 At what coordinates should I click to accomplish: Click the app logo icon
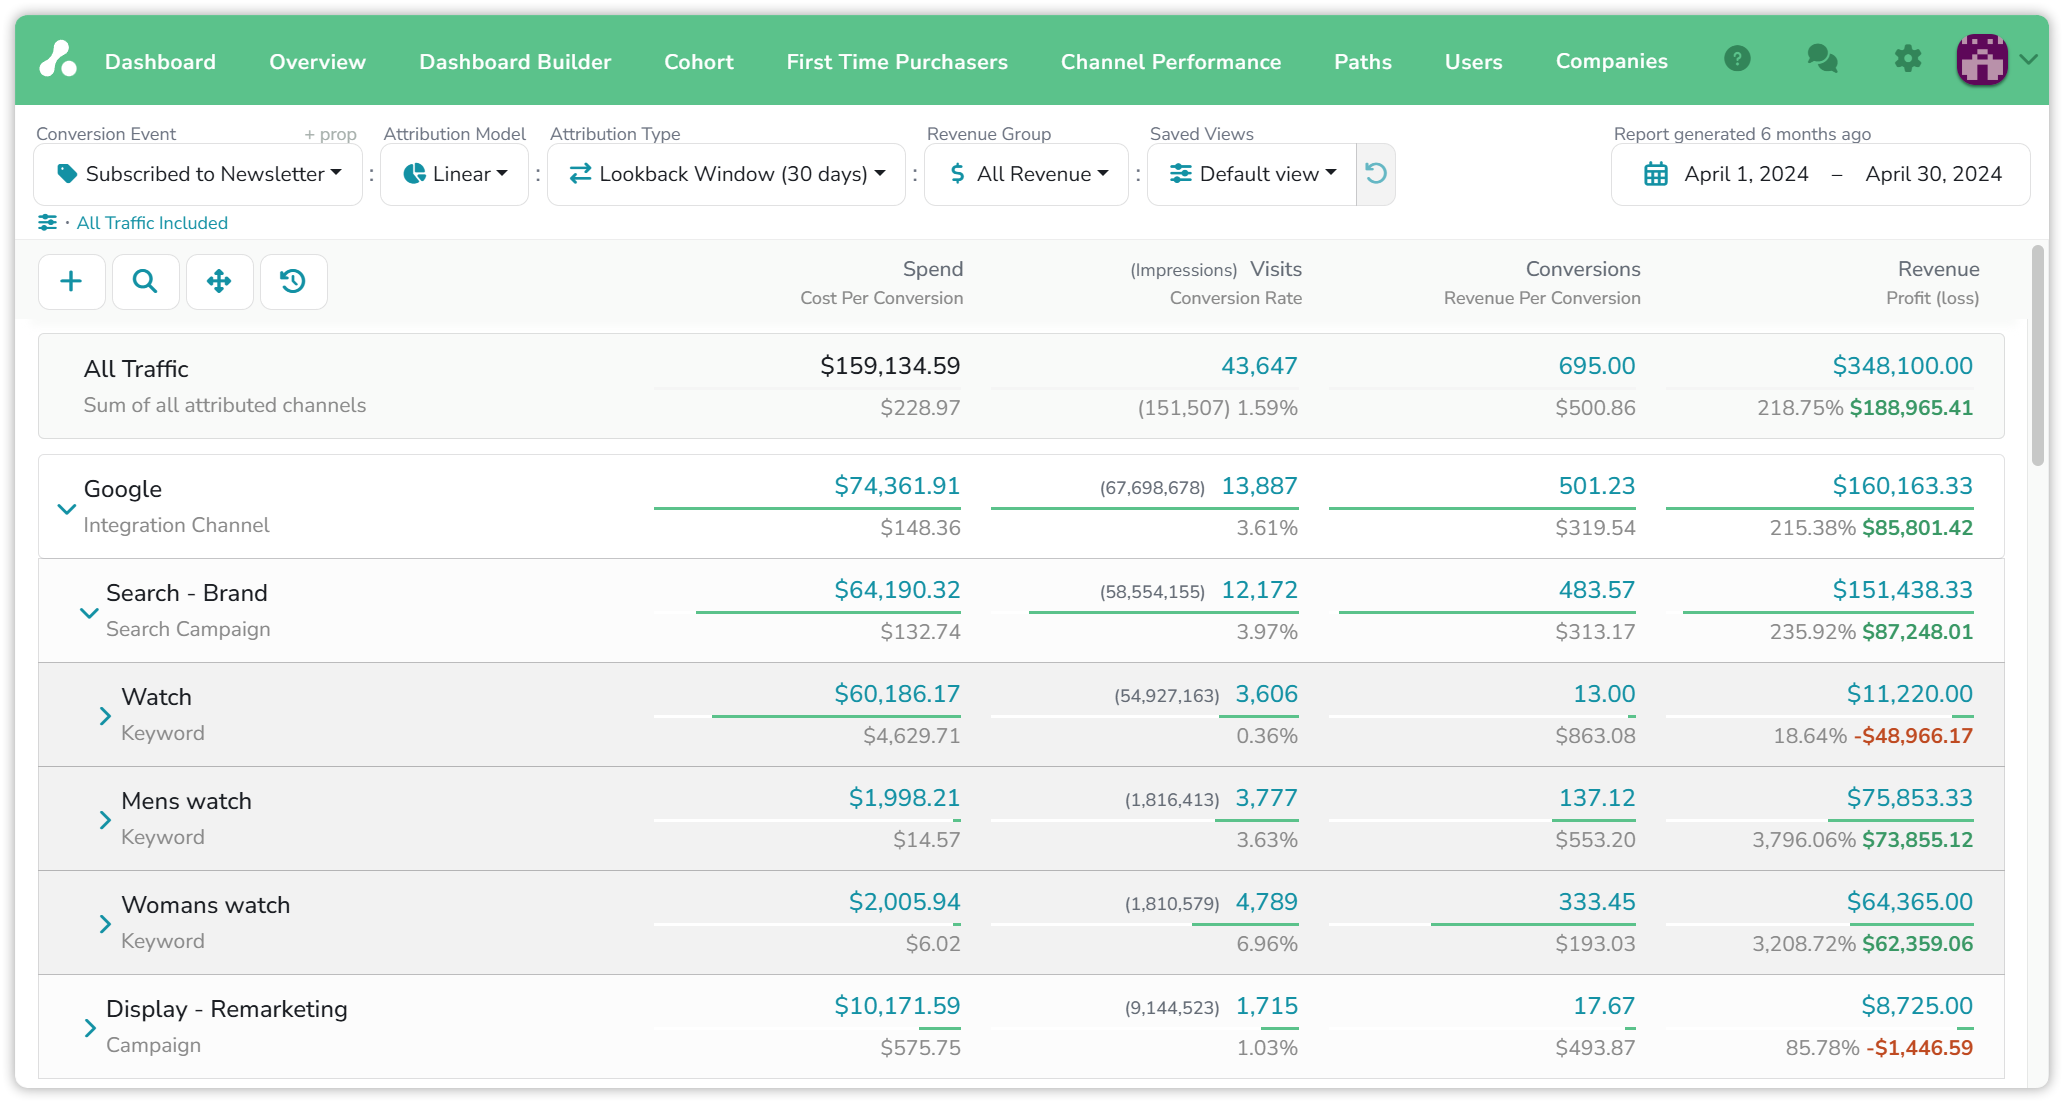click(x=58, y=60)
